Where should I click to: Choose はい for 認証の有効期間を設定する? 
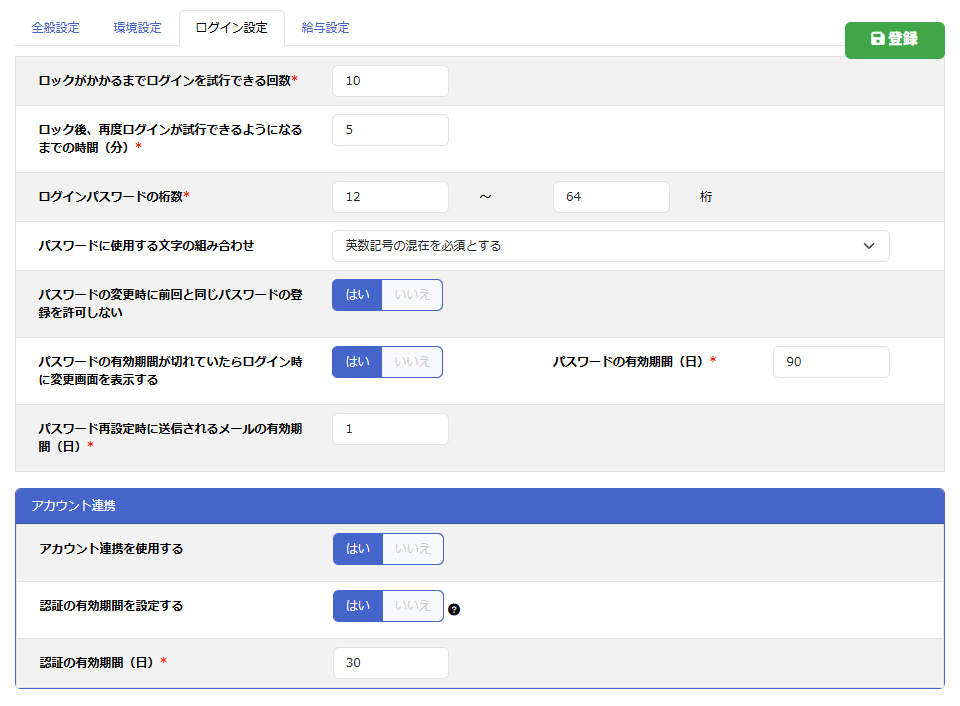coord(358,606)
